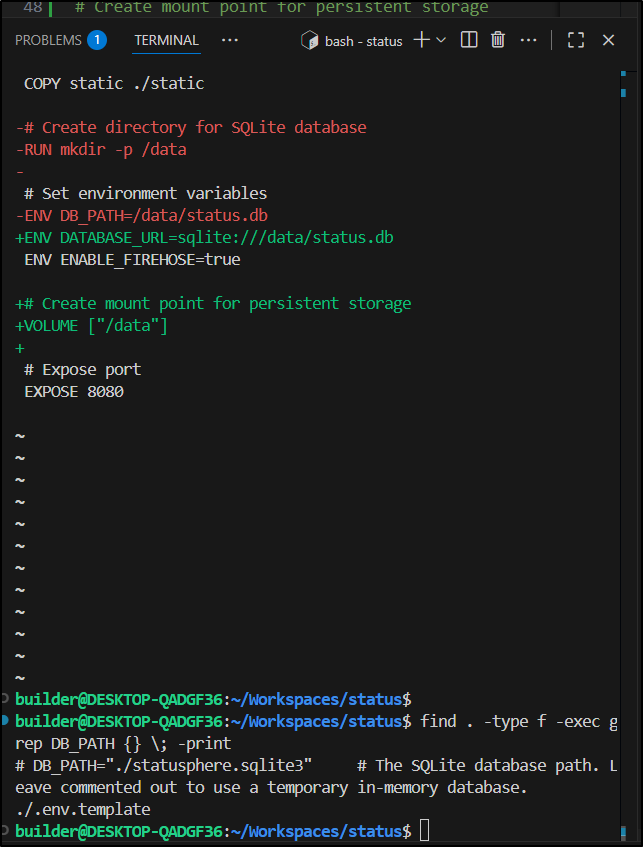Select the TERMINAL tab
The width and height of the screenshot is (643, 847).
[167, 40]
